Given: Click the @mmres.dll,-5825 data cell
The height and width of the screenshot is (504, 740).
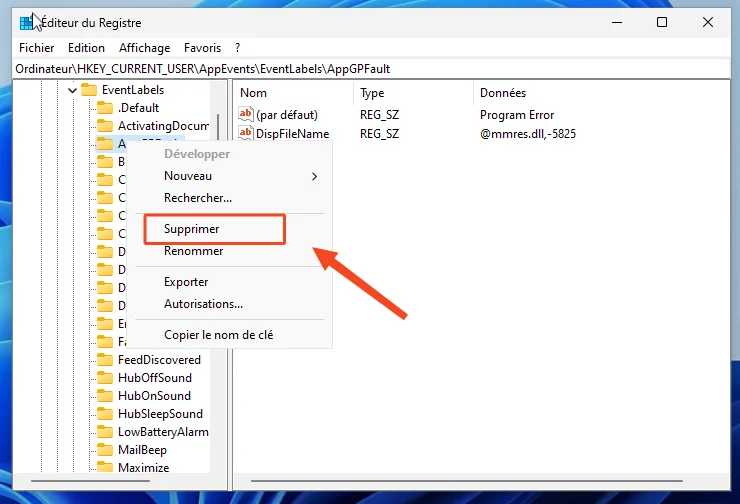Looking at the screenshot, I should coord(528,134).
